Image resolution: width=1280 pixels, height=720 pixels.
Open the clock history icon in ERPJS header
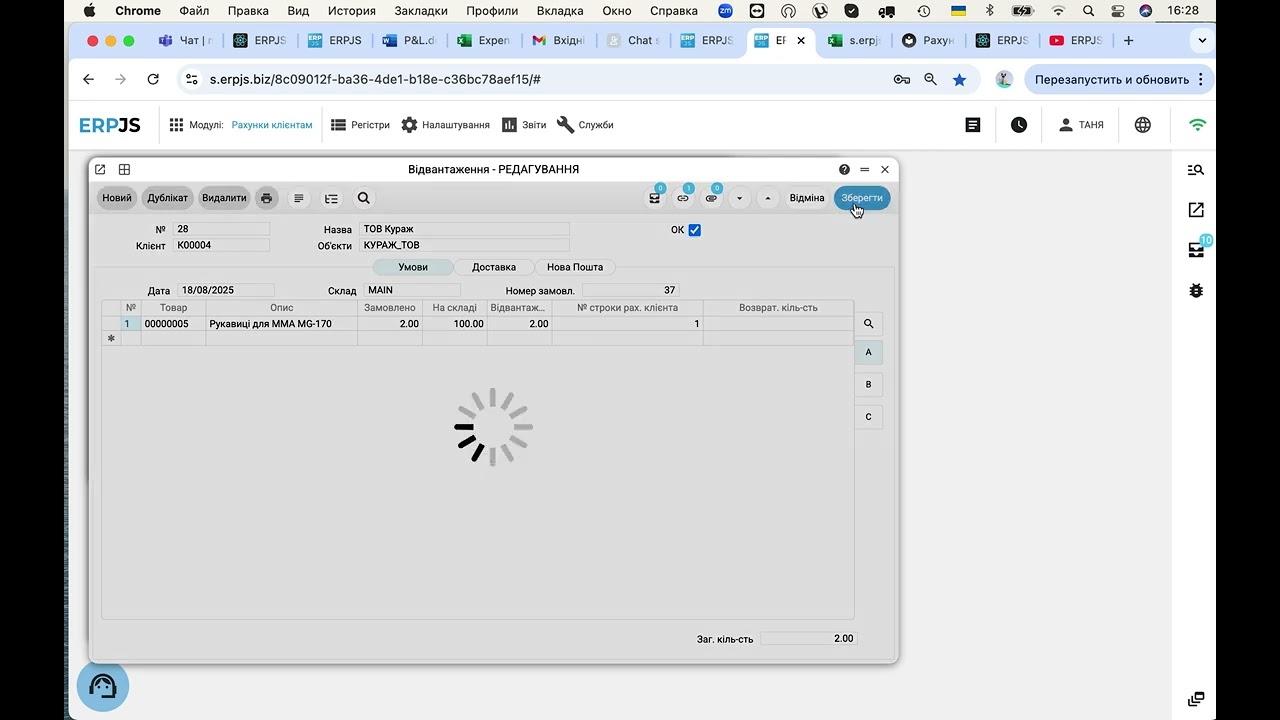[1018, 125]
